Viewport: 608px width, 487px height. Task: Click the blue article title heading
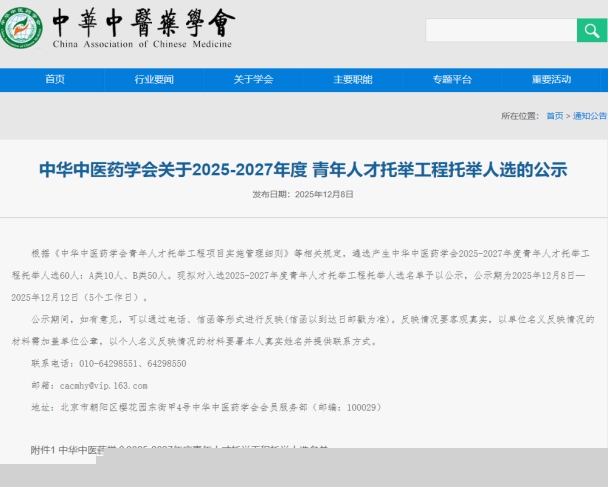pos(303,168)
